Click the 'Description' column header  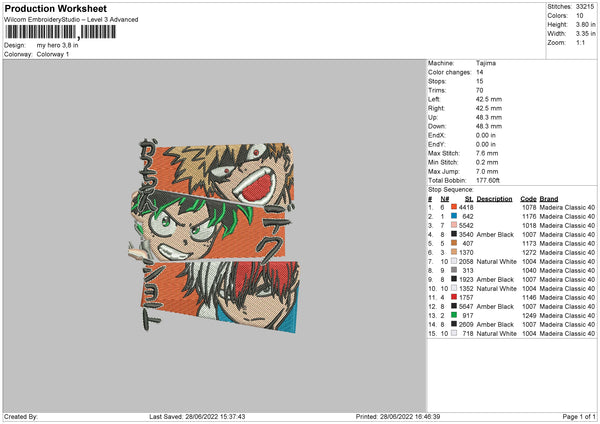tap(494, 199)
